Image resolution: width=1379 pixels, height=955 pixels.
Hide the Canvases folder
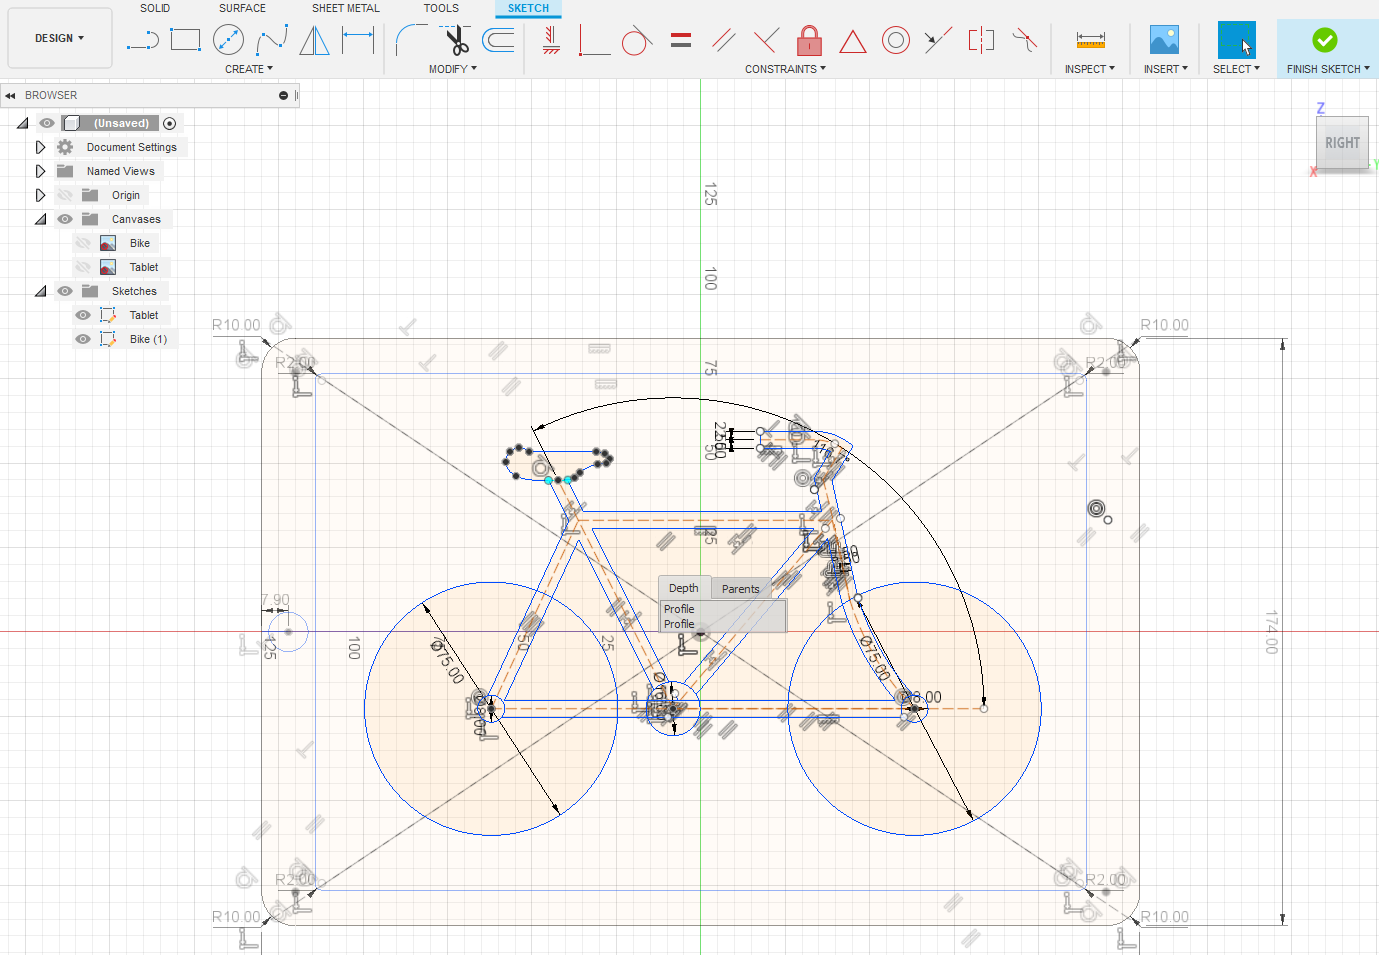(x=65, y=219)
